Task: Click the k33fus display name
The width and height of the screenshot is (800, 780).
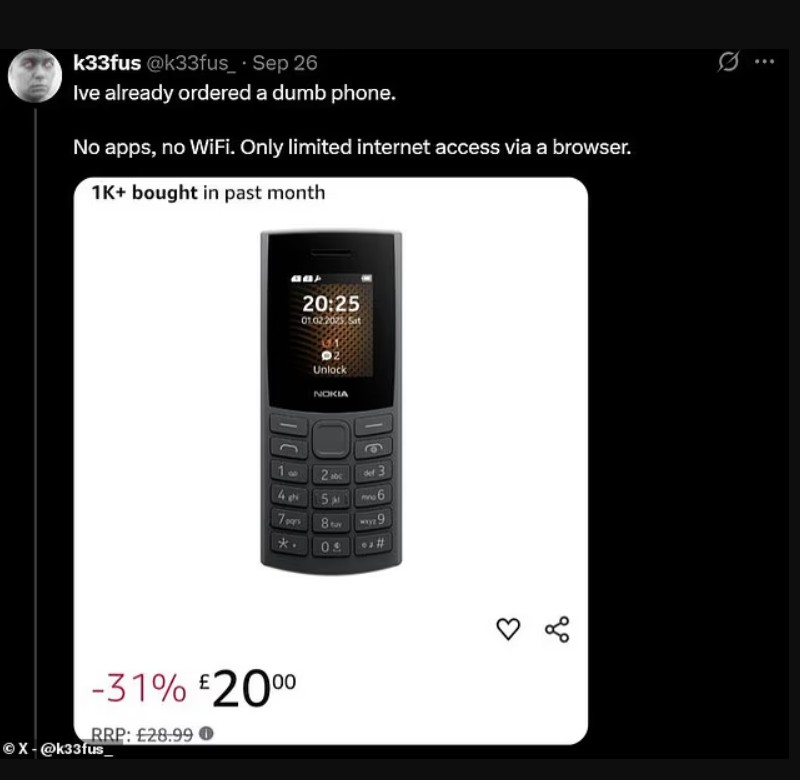Action: 107,63
